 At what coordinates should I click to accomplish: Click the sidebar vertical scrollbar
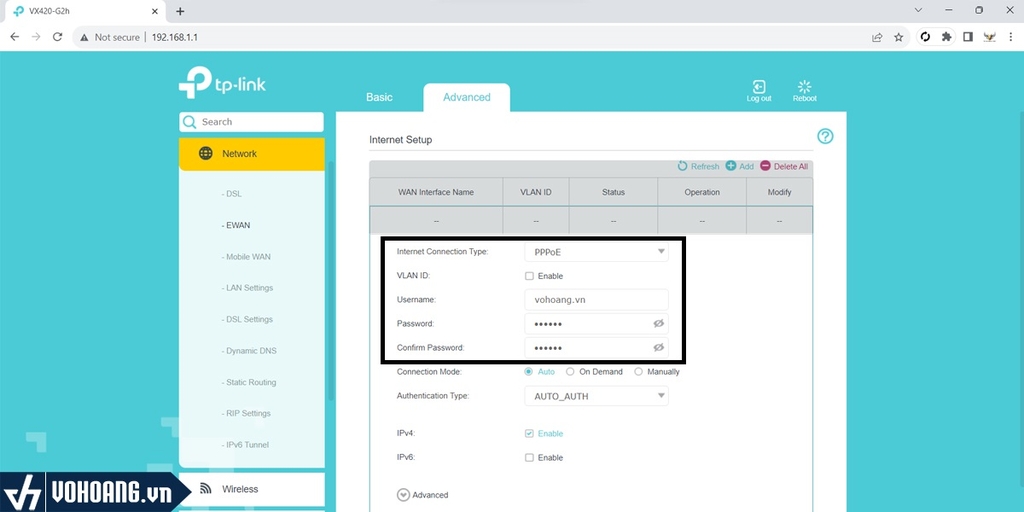tap(330, 281)
